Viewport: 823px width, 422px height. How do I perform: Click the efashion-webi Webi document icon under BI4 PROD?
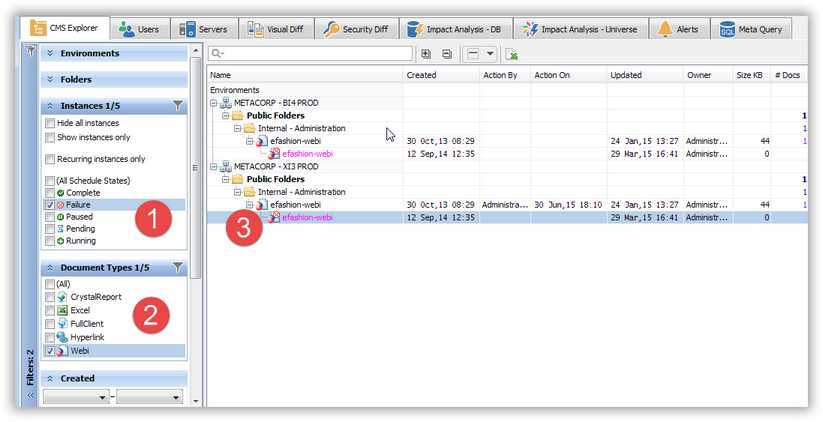pos(262,141)
